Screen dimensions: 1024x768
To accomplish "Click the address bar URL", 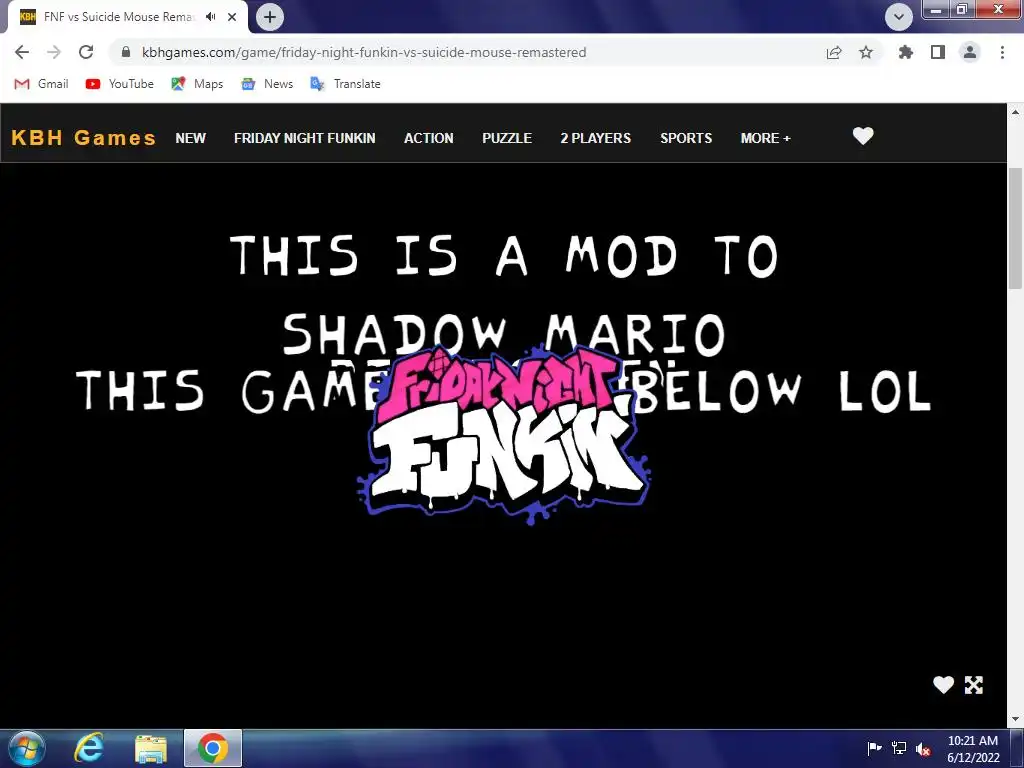I will pos(364,52).
